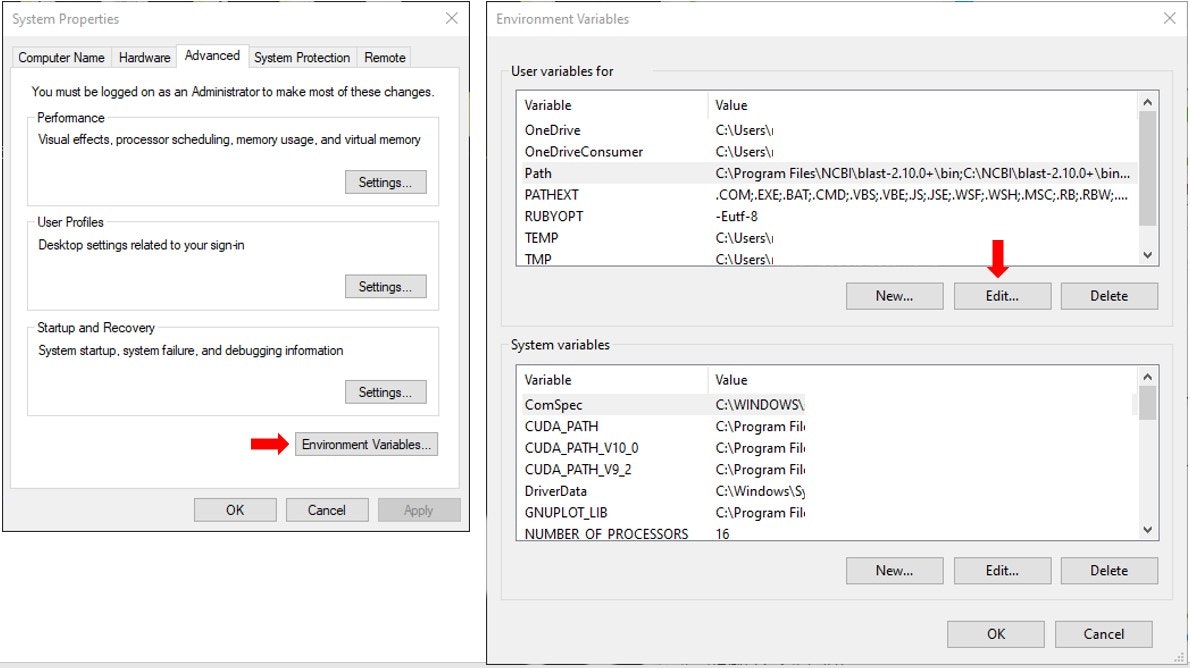Screen dimensions: 1190x668
Task: Open the System Protection tab
Action: [x=302, y=58]
